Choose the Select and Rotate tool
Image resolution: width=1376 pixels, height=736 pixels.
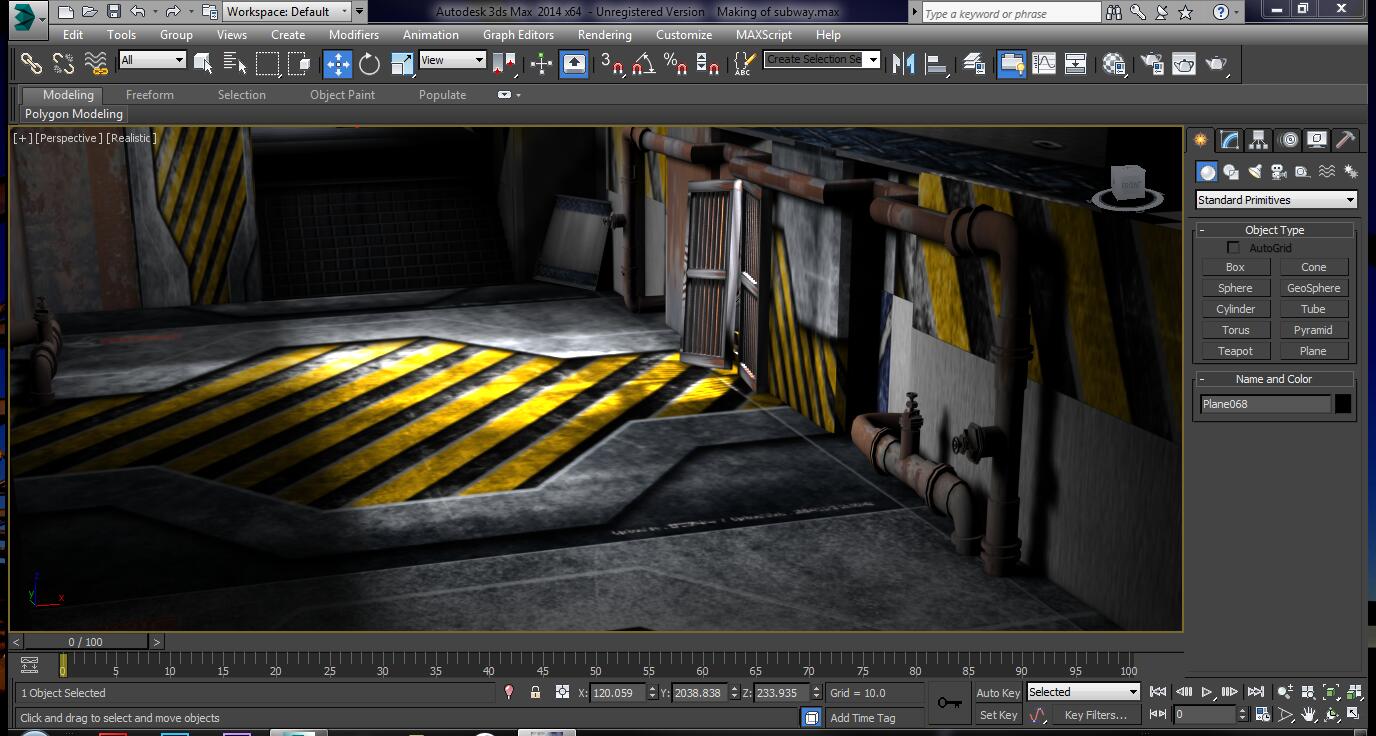click(369, 64)
